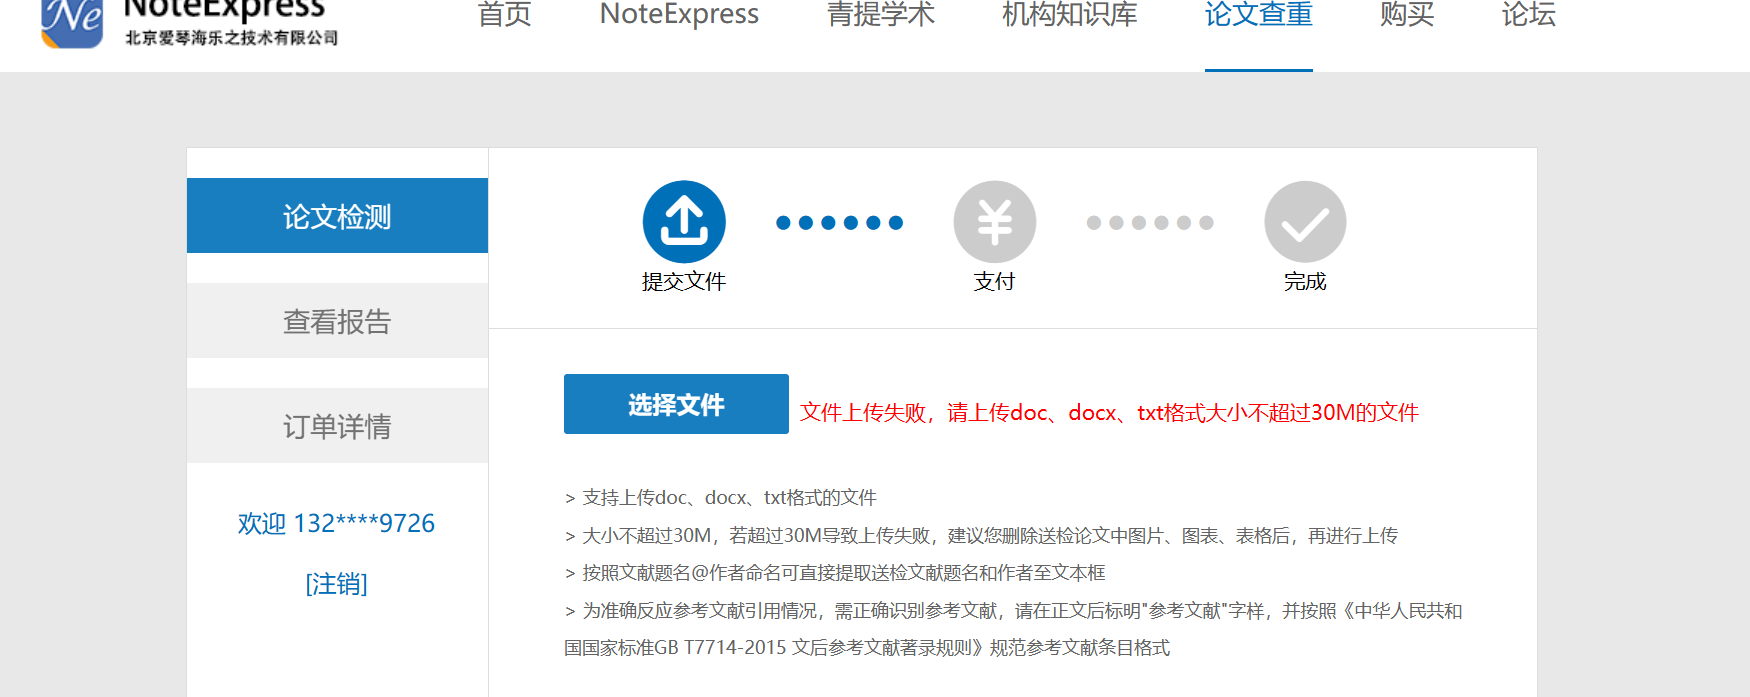Click the checkmark icon for 完成 step
Viewport: 1750px width, 697px height.
(1305, 222)
